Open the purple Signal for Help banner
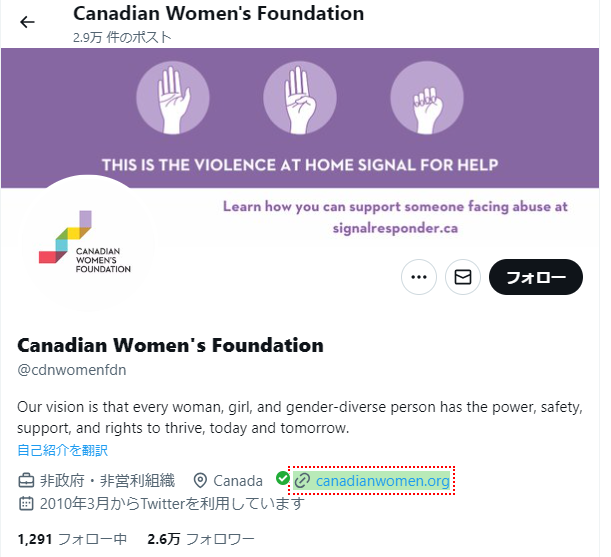Viewport: 611px width, 557px height. tap(300, 118)
